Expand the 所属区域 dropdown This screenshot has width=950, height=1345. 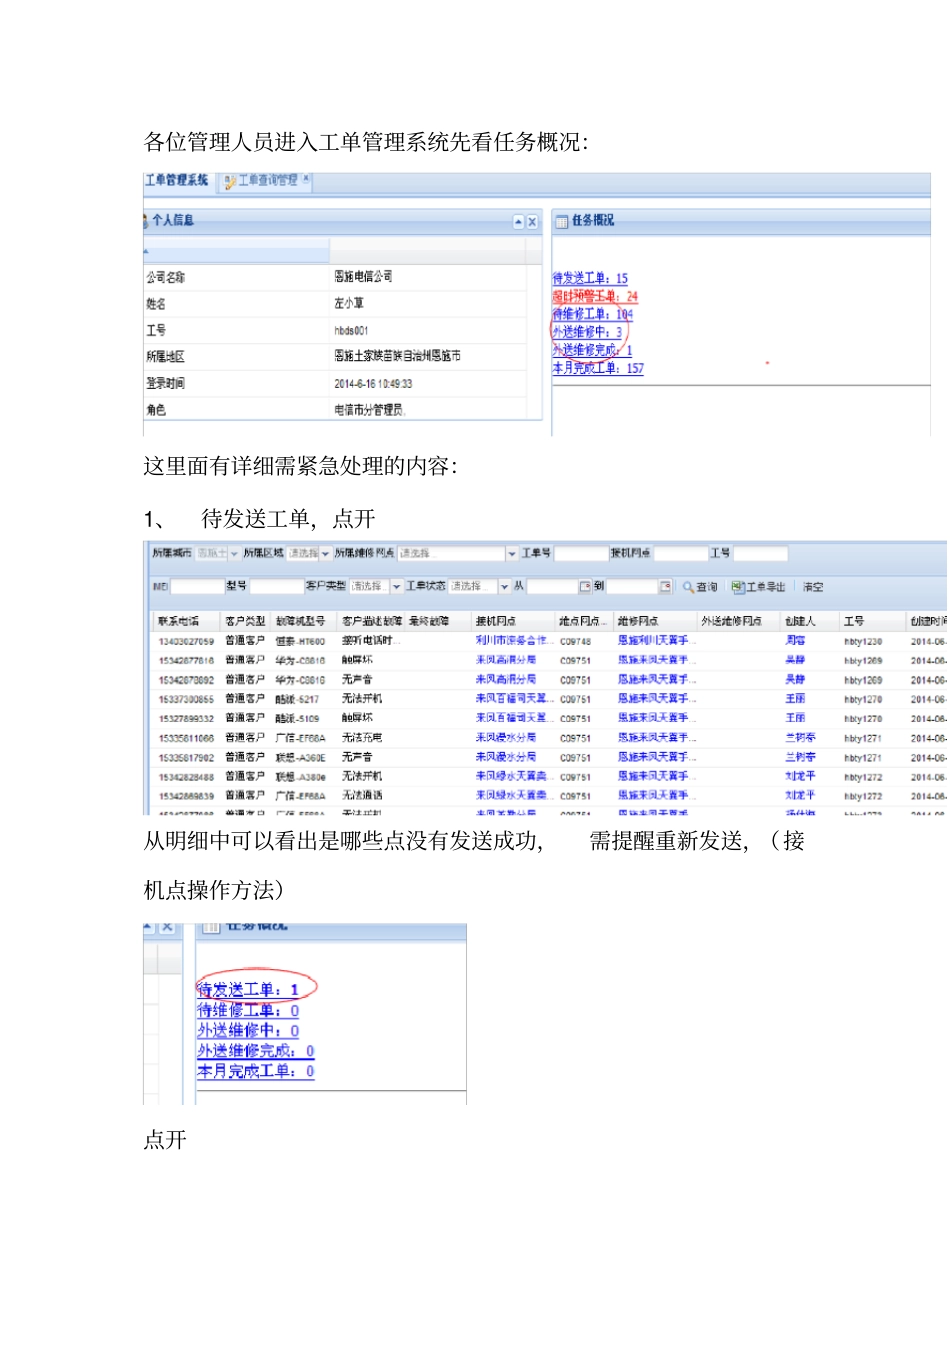click(325, 554)
